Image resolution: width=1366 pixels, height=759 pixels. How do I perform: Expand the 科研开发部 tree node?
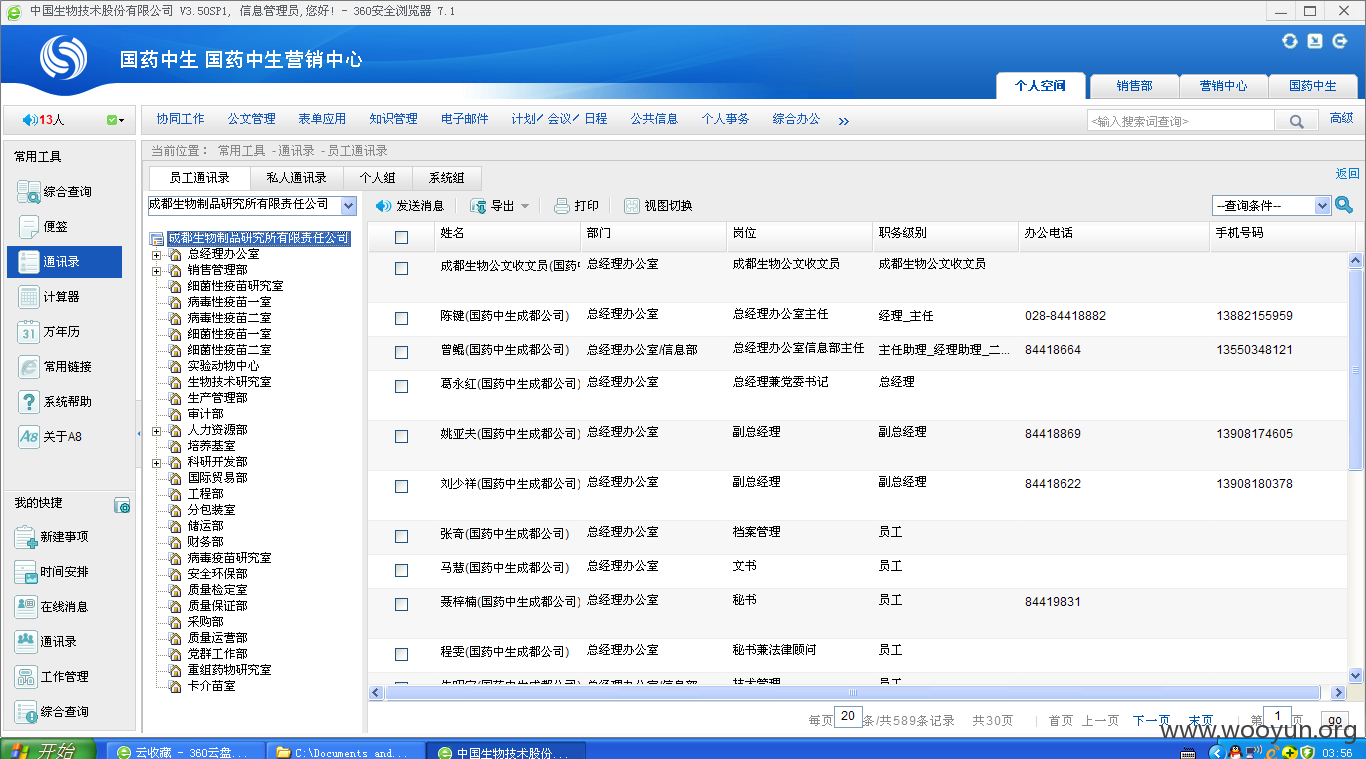156,462
